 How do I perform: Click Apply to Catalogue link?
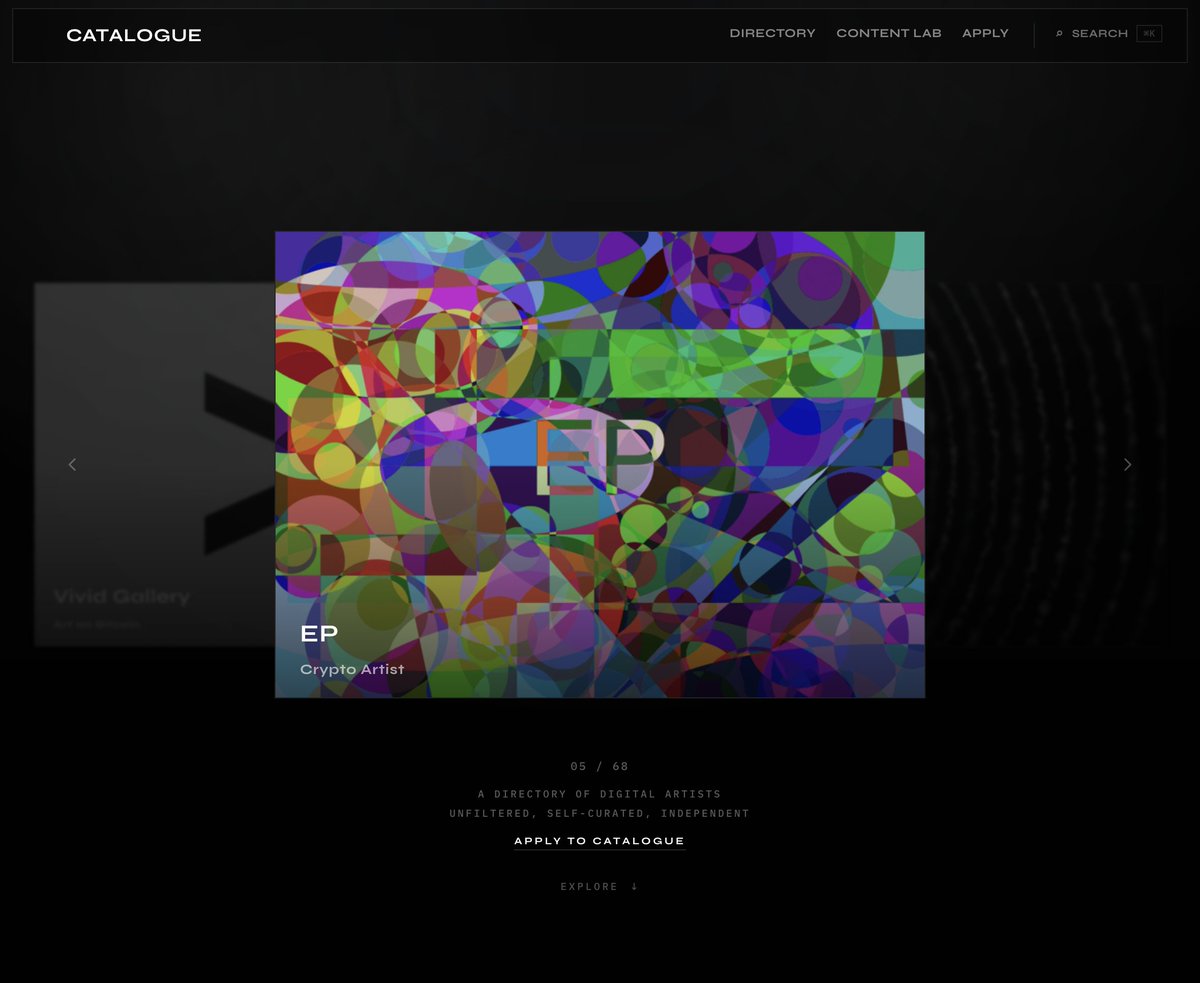pyautogui.click(x=599, y=841)
